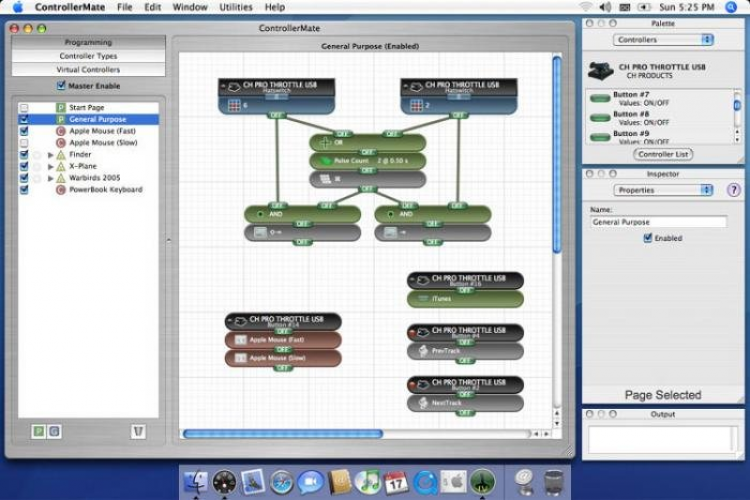The height and width of the screenshot is (500, 750).
Task: Open Safari from the Dock
Action: point(282,481)
